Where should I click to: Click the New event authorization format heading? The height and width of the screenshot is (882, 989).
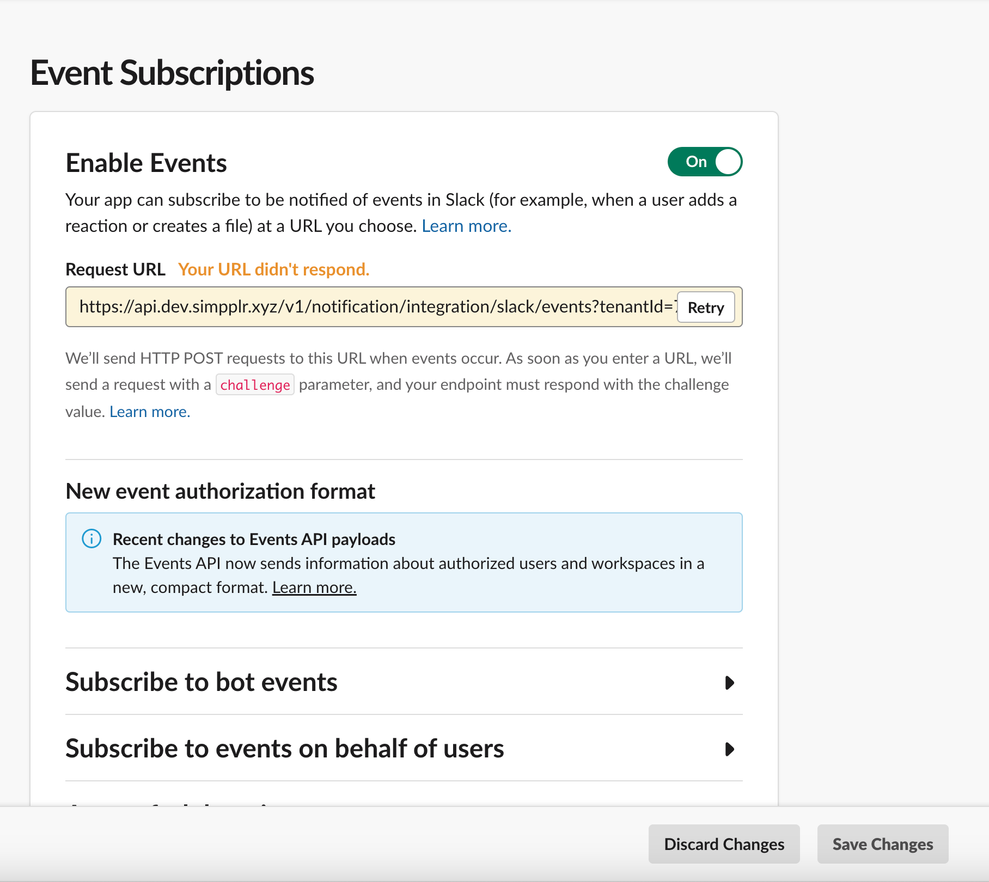pyautogui.click(x=219, y=491)
